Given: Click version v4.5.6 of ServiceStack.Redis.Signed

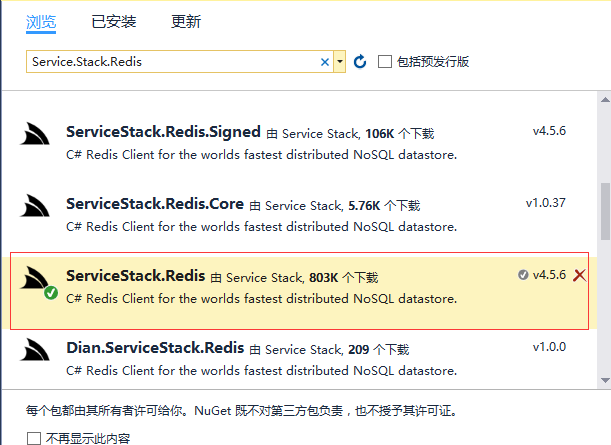Looking at the screenshot, I should click(x=549, y=131).
